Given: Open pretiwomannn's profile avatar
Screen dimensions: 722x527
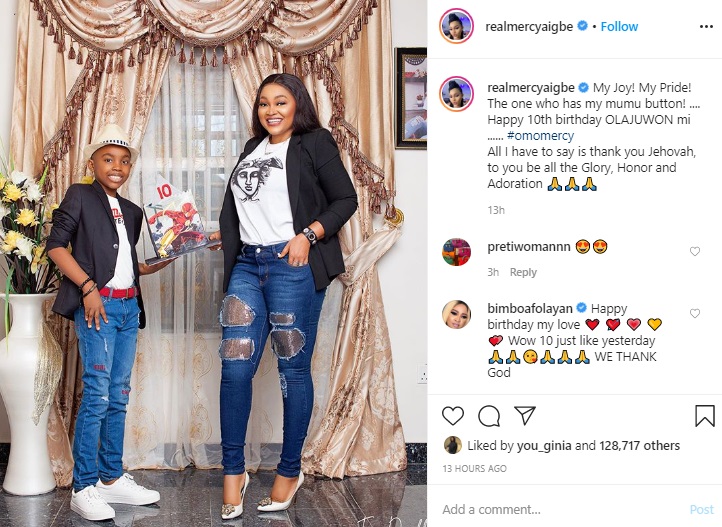Looking at the screenshot, I should point(456,252).
